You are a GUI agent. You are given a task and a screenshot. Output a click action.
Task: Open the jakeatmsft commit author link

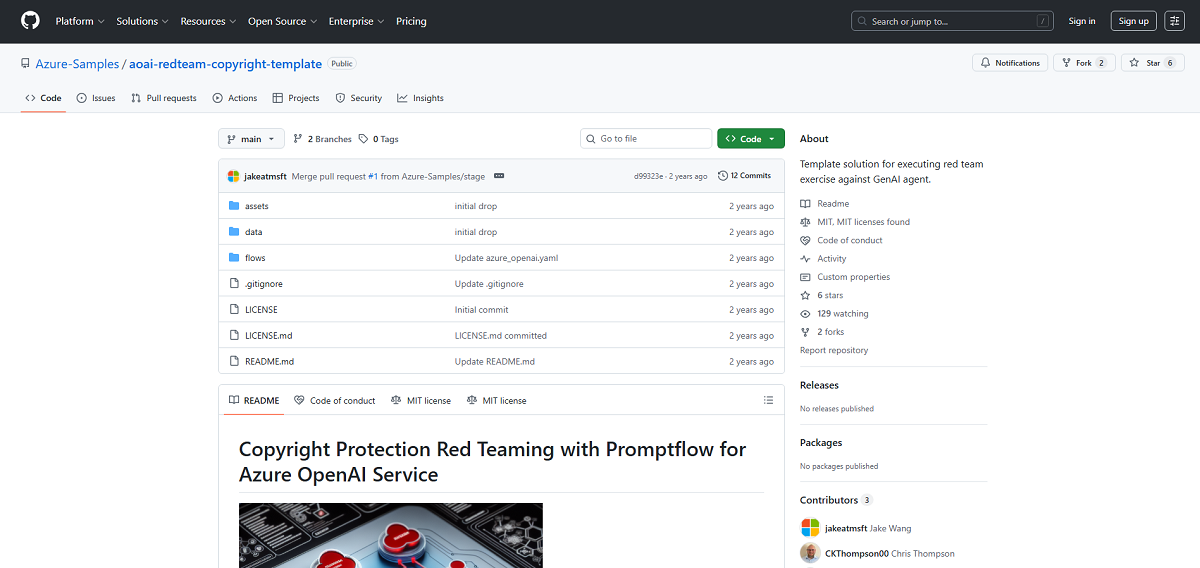[266, 176]
